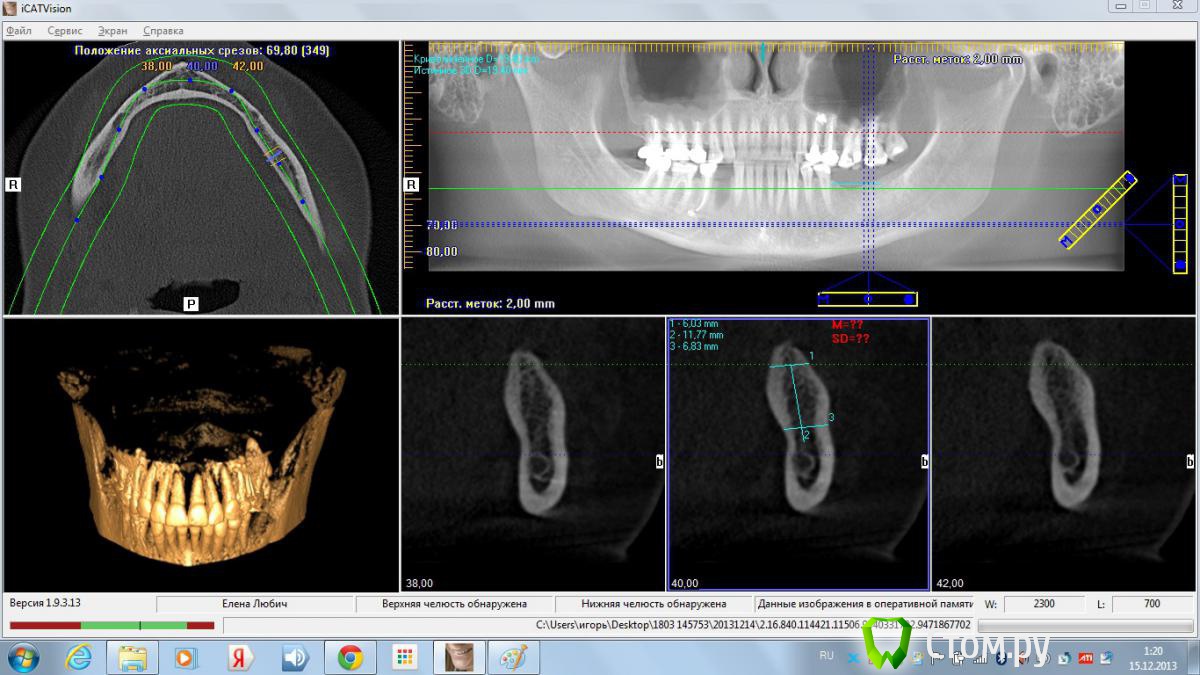Click the horizontal yellow ruler below panoramic

coord(867,299)
